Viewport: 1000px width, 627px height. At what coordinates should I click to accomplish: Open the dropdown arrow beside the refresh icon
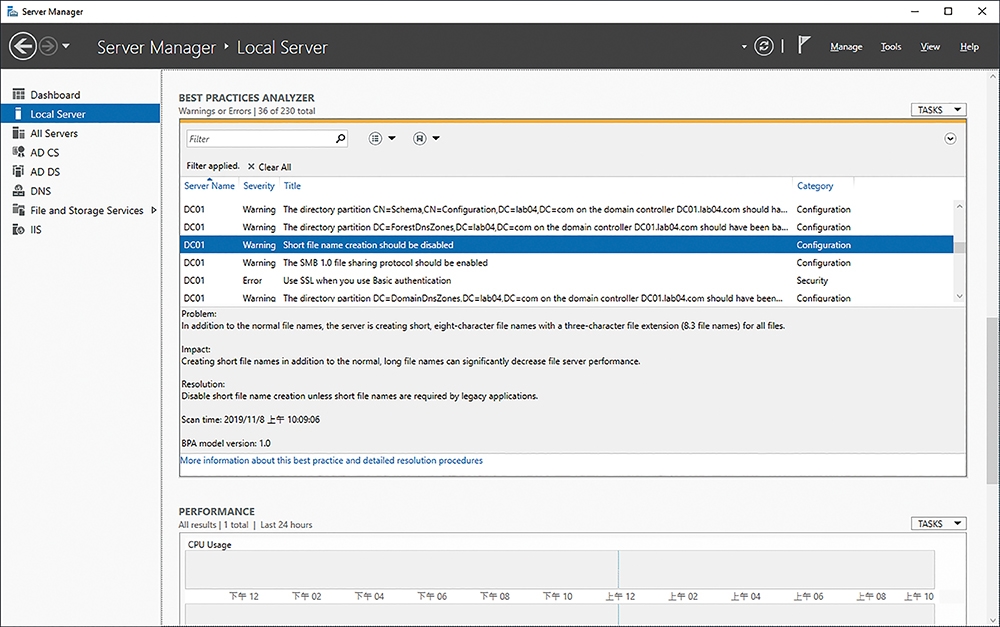pyautogui.click(x=744, y=47)
